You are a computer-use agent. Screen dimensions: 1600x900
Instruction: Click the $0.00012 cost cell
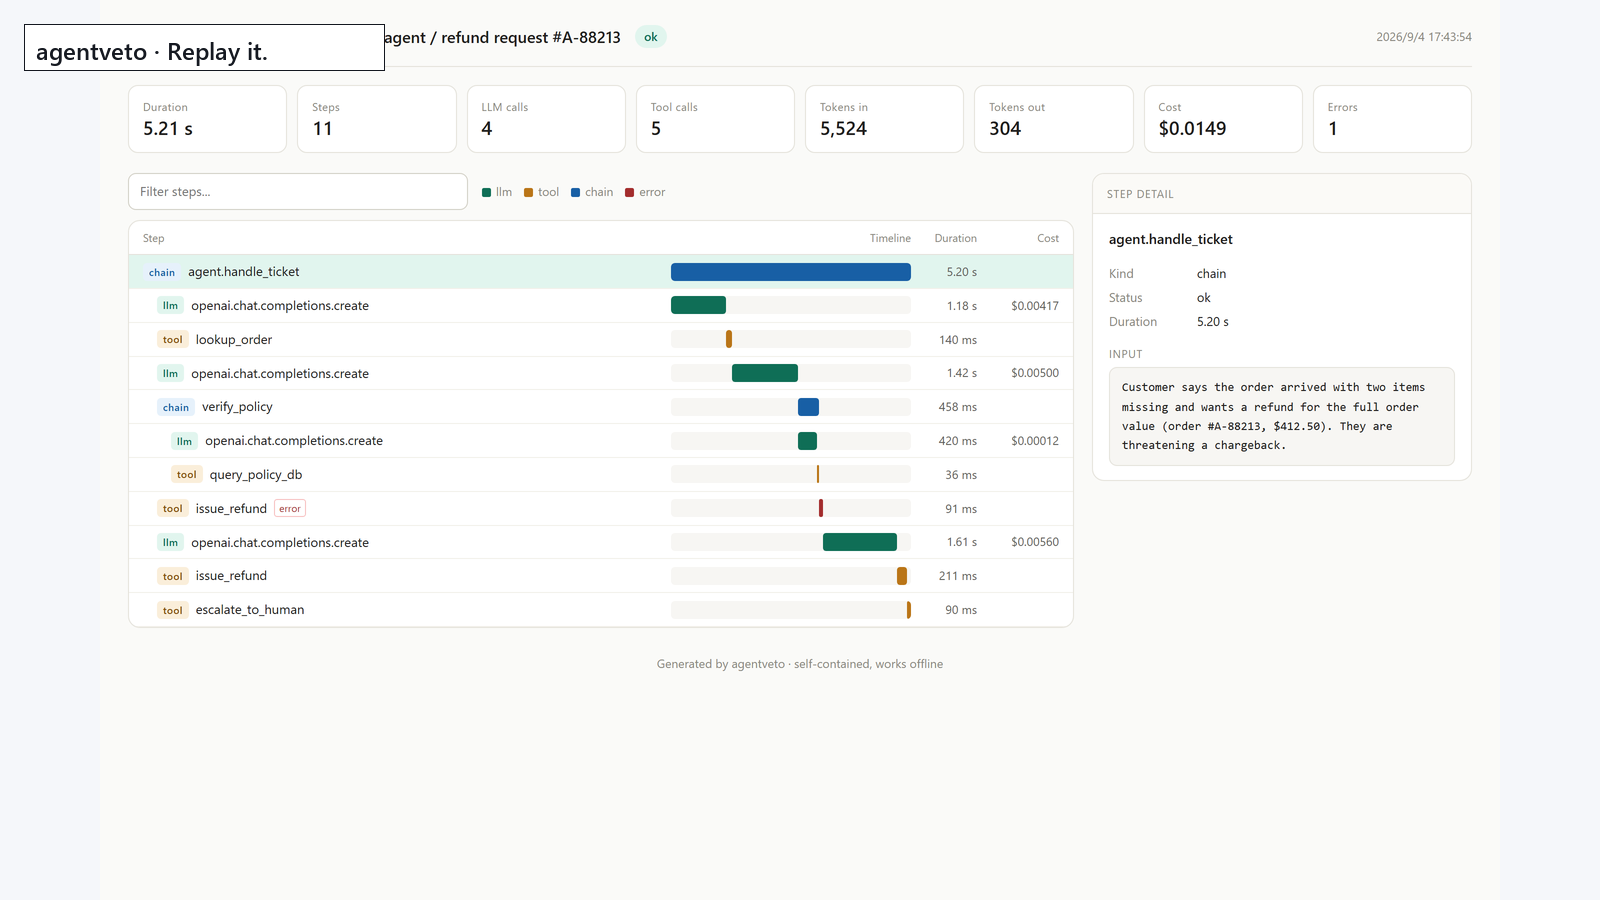tap(1035, 441)
